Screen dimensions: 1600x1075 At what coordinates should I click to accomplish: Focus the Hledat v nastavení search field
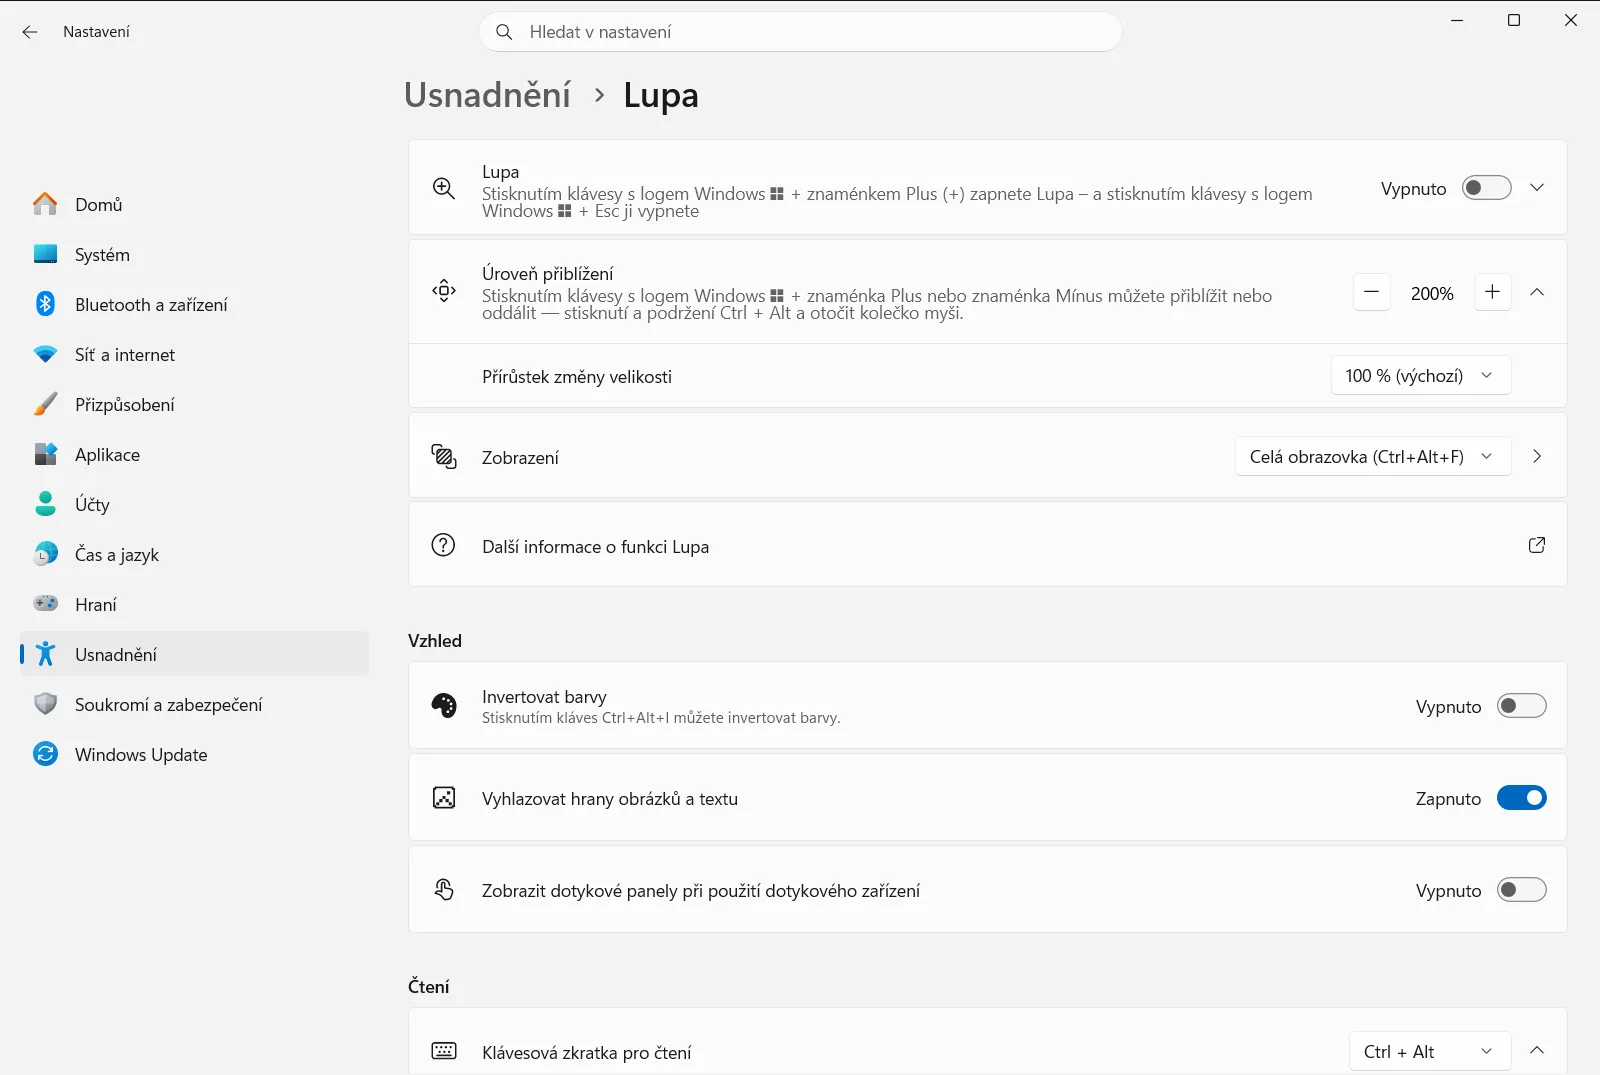(x=801, y=32)
